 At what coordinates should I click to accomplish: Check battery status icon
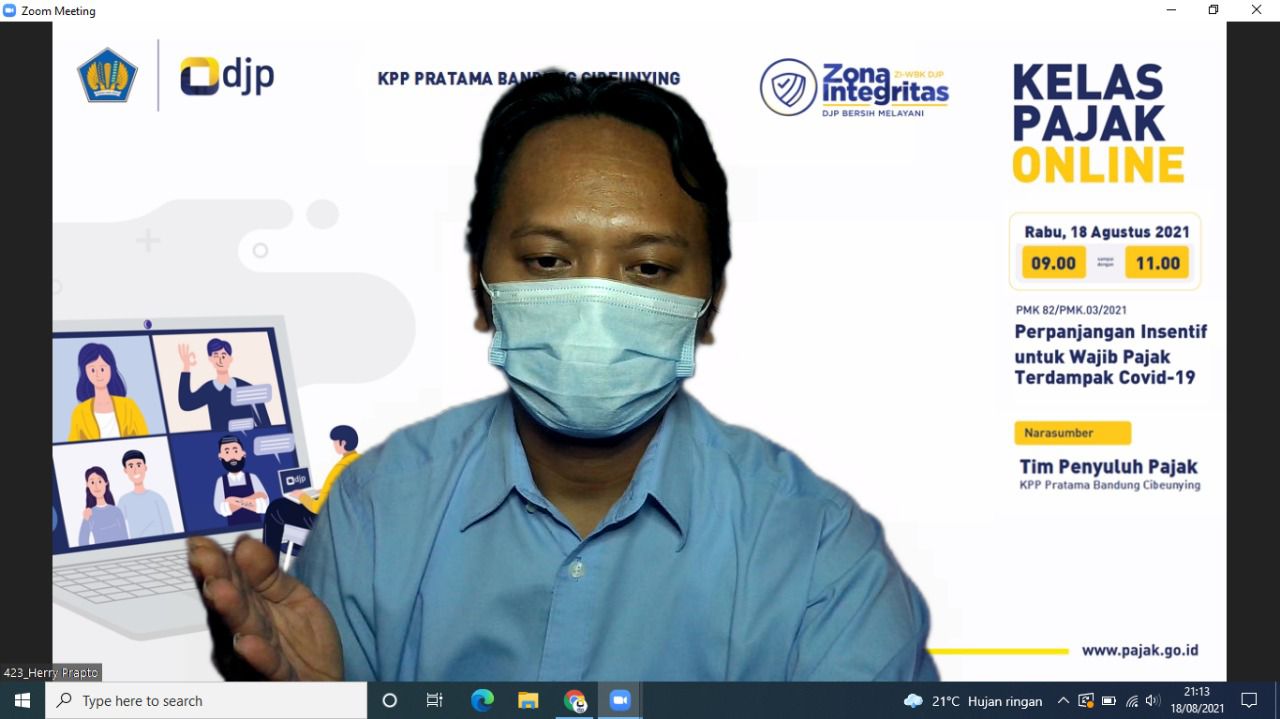click(1108, 701)
